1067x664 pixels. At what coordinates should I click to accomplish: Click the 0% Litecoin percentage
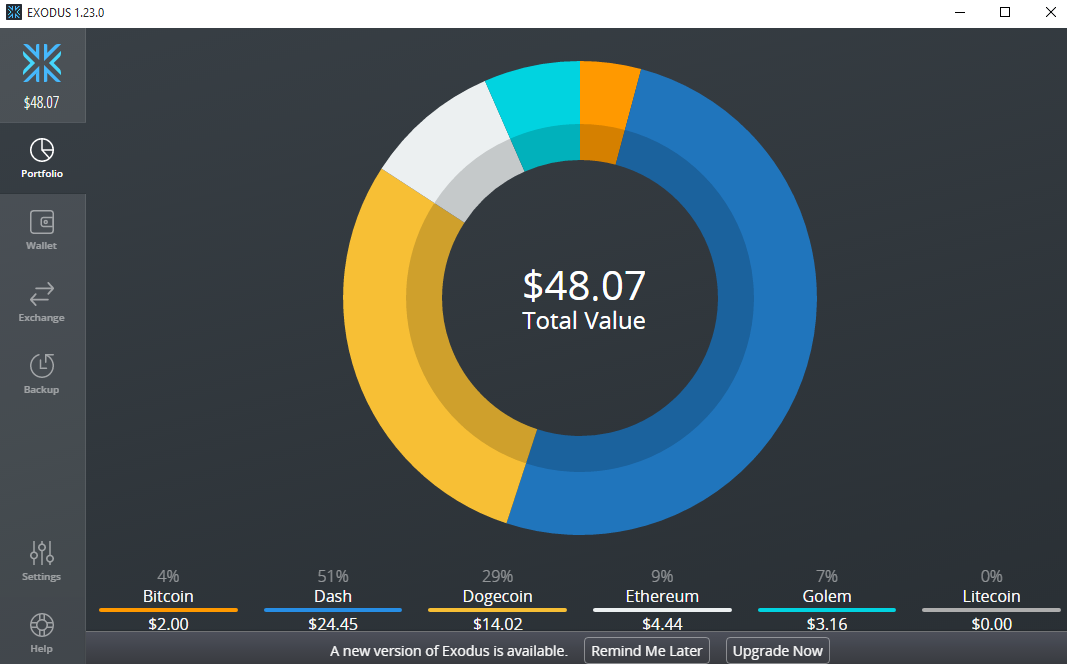pyautogui.click(x=991, y=576)
